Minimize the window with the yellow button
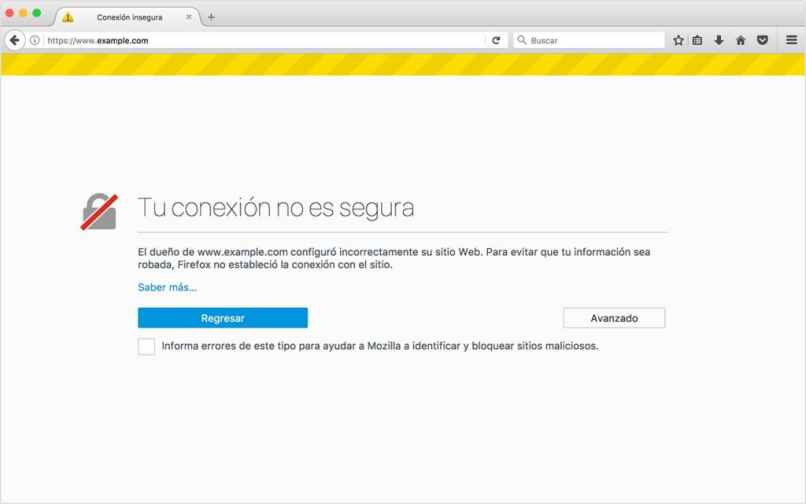 click(x=23, y=13)
